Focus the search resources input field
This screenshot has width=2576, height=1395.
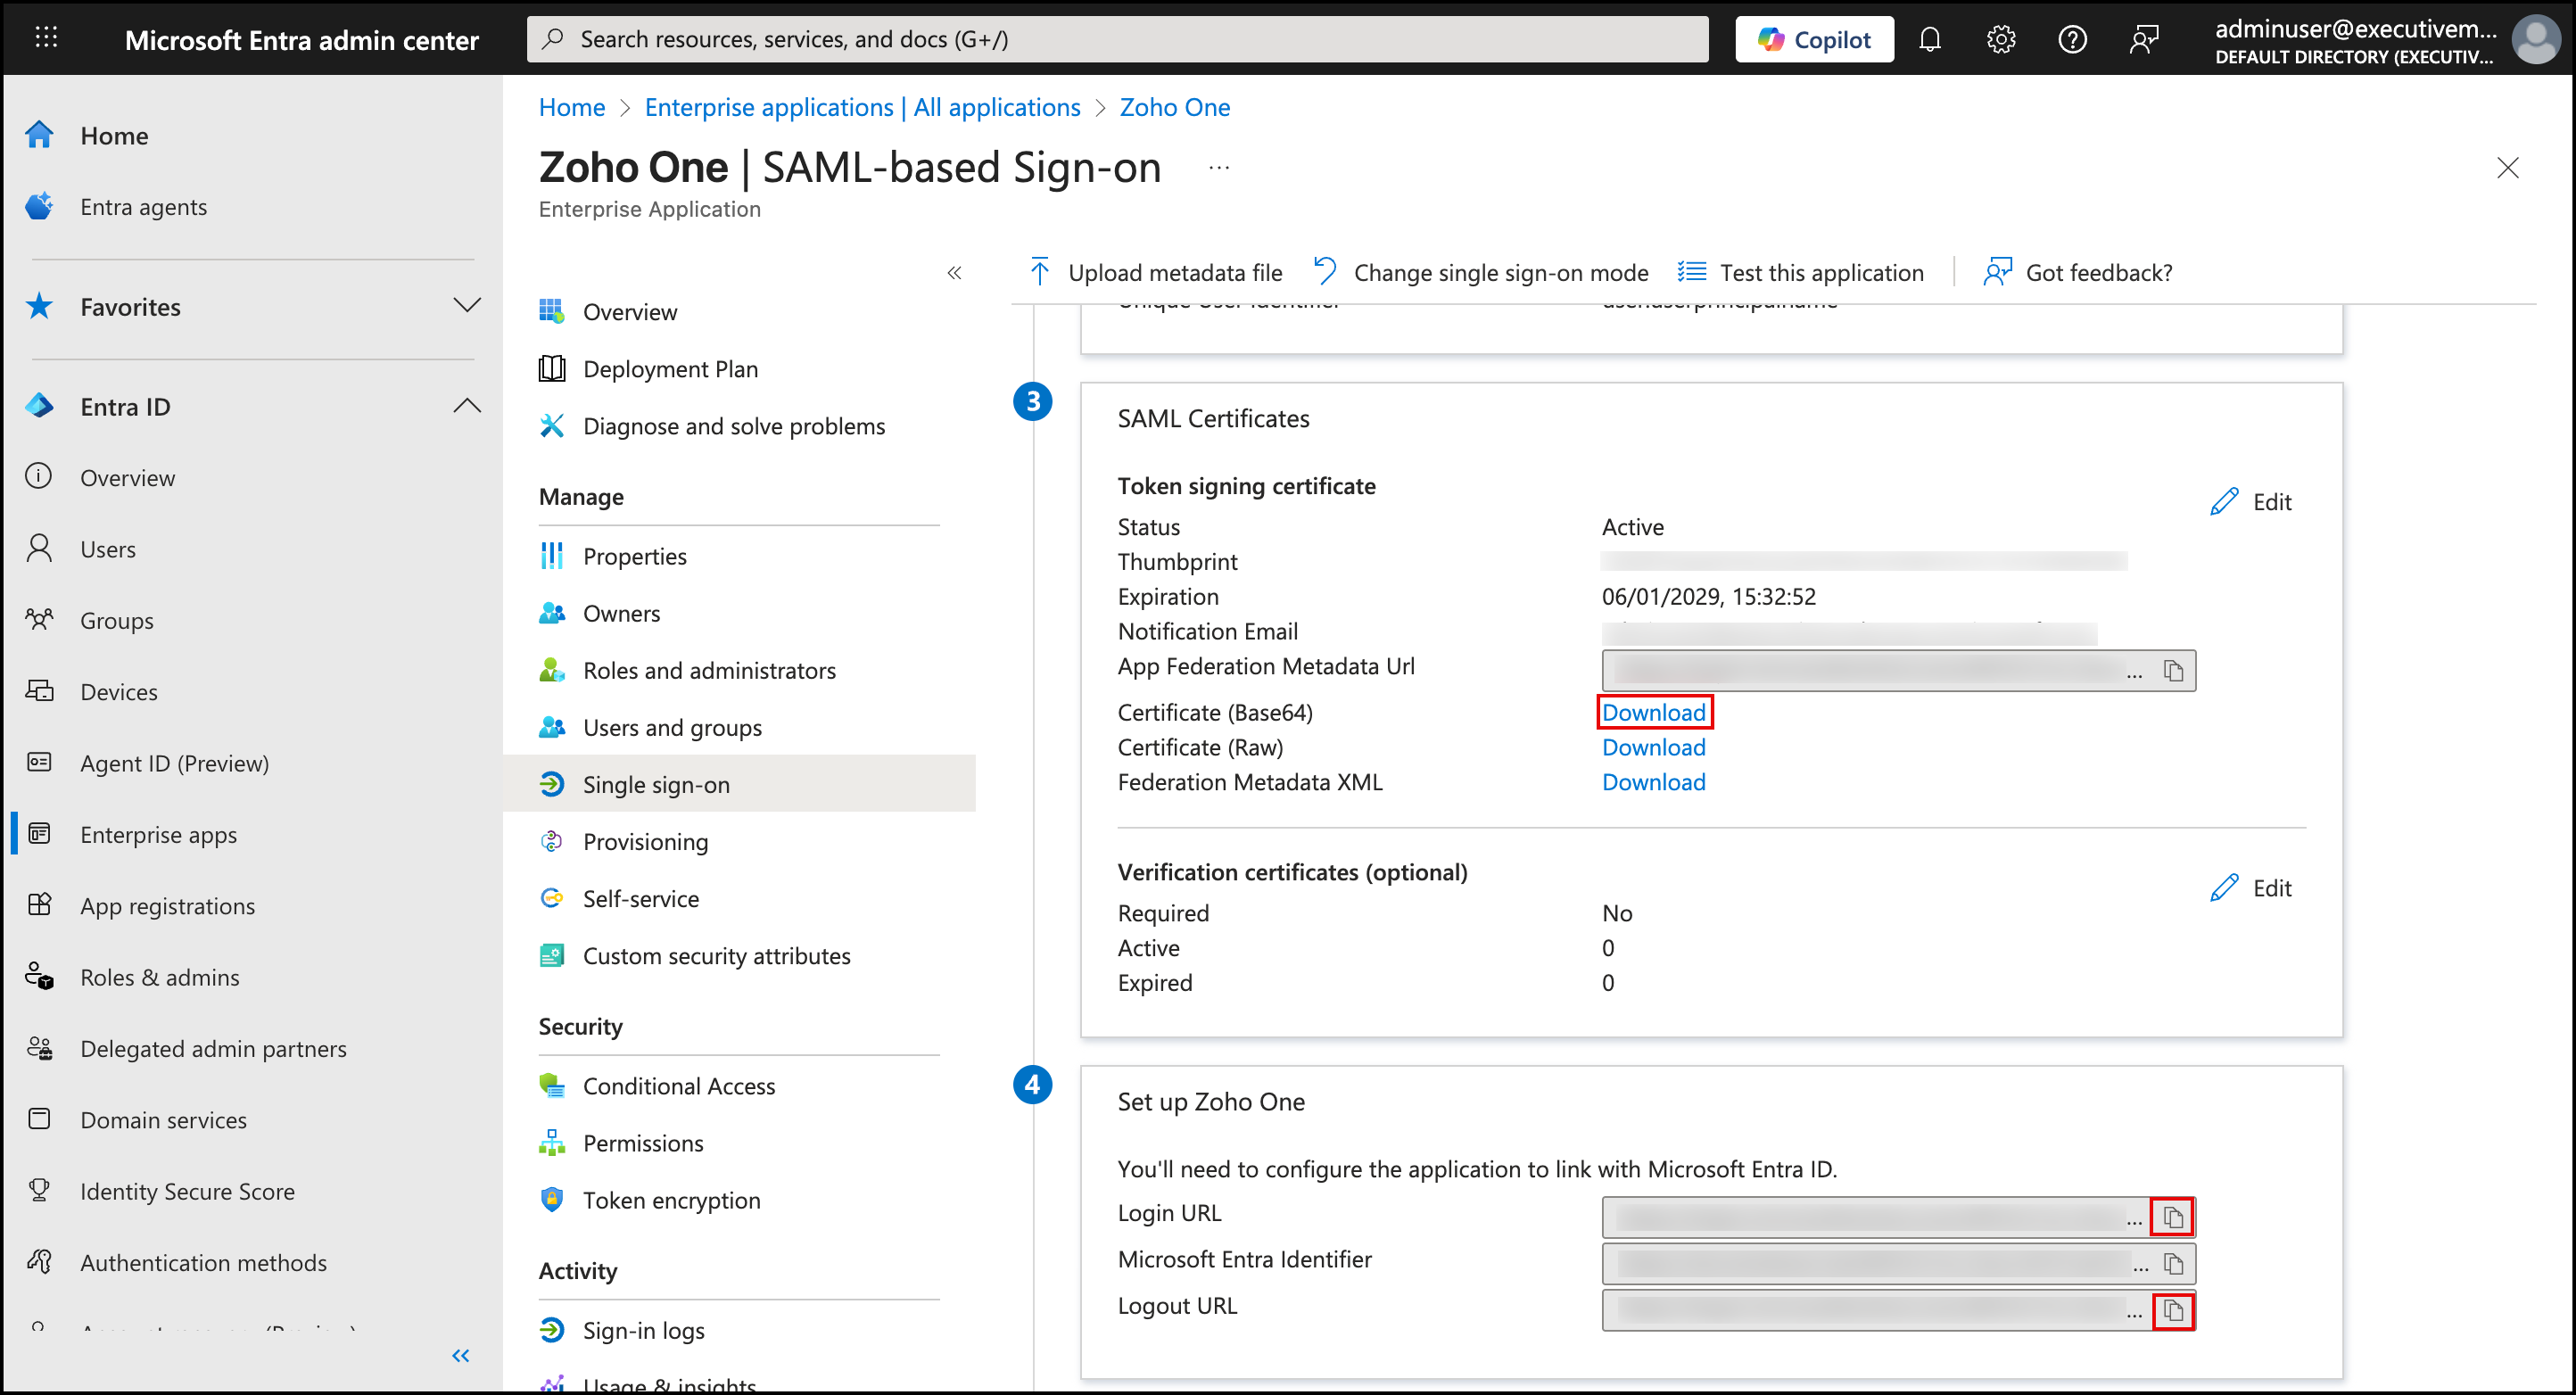point(1116,40)
